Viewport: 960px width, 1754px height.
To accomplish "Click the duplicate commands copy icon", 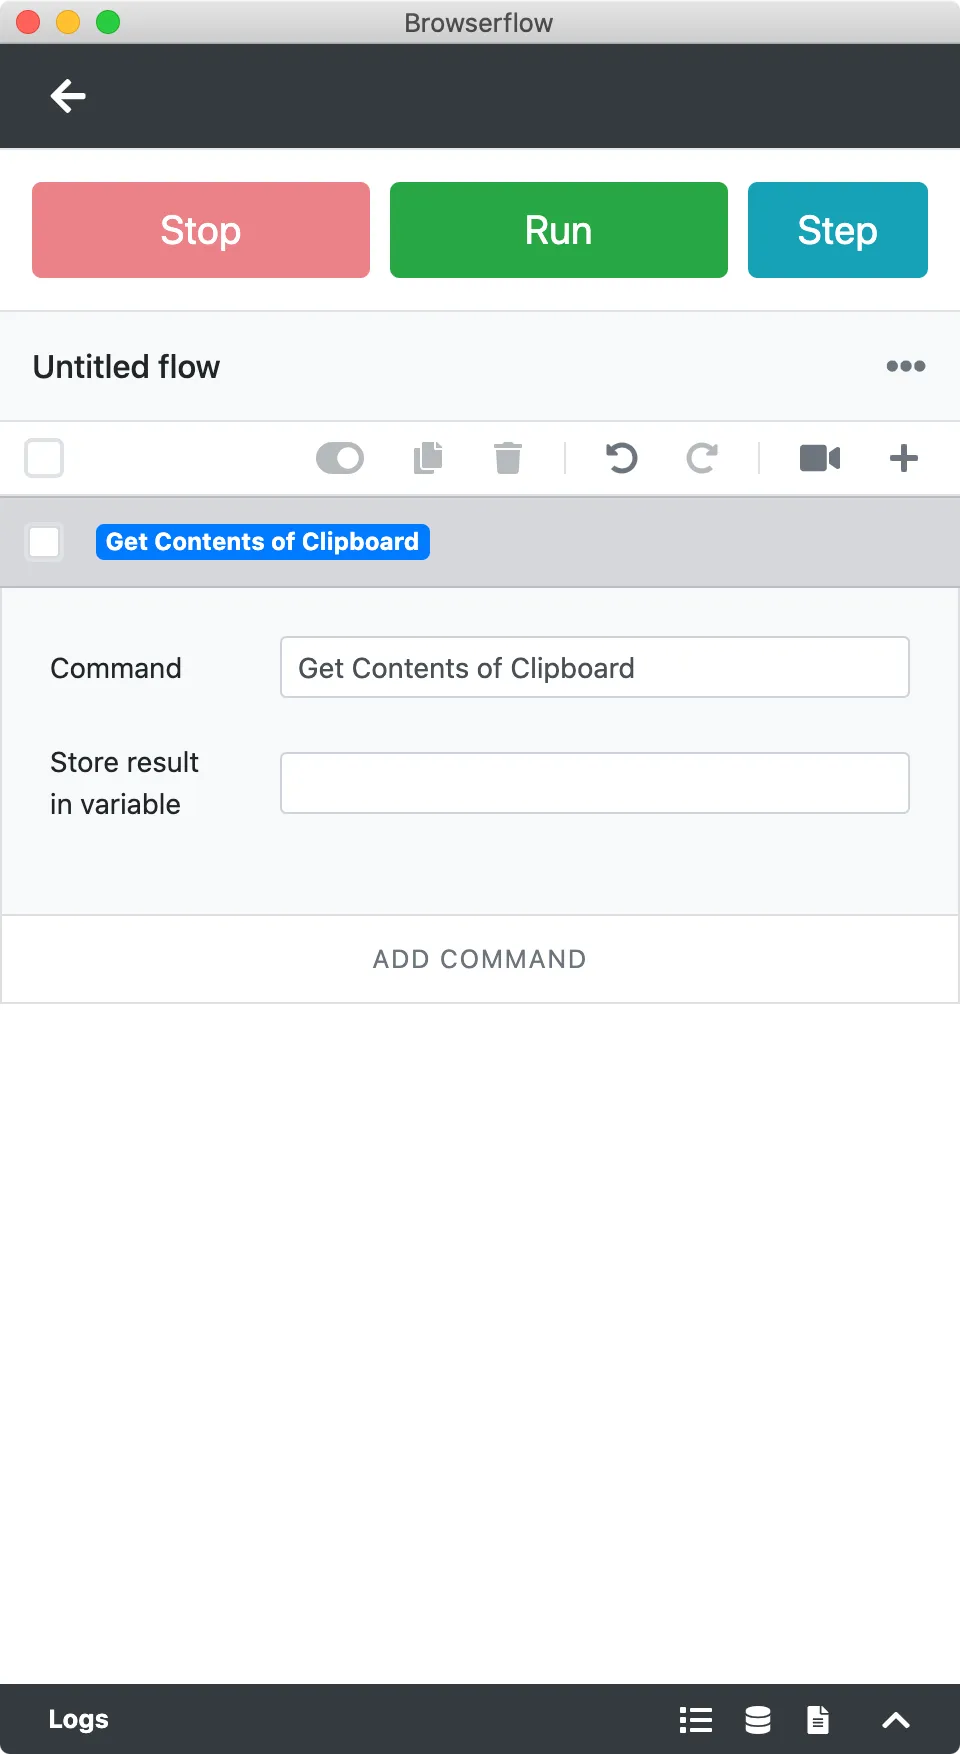I will click(x=428, y=458).
